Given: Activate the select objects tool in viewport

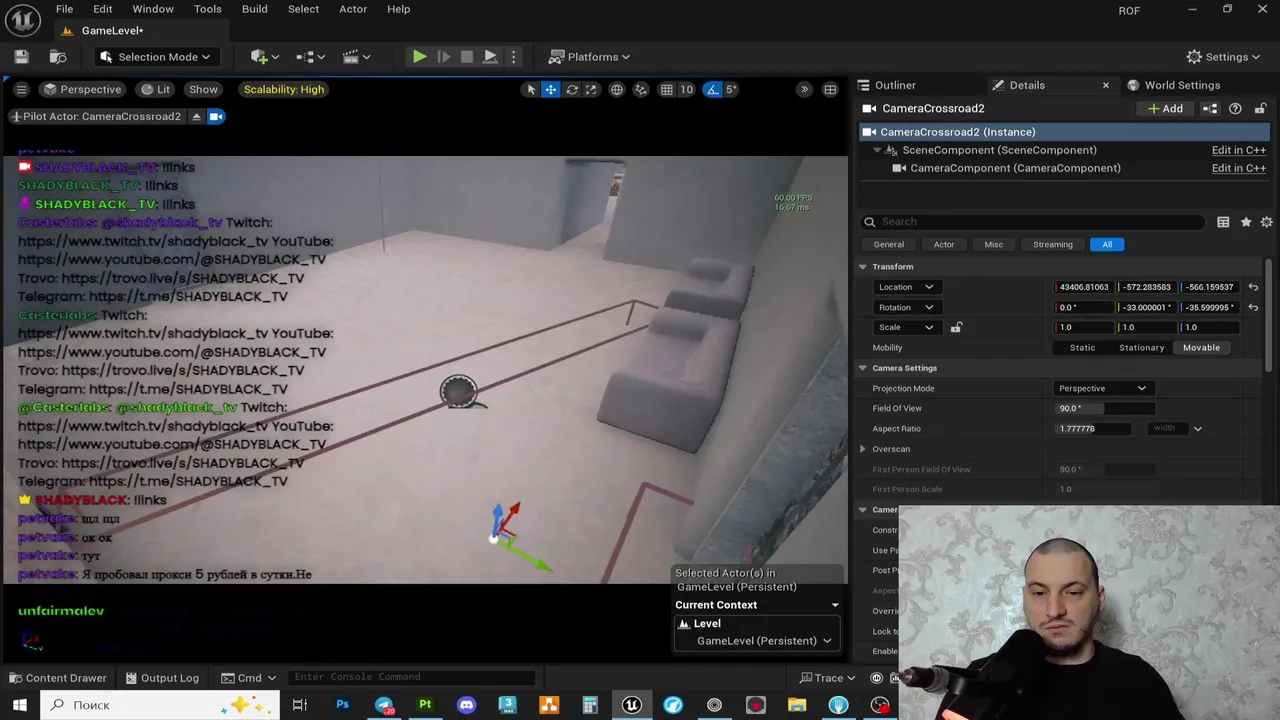Looking at the screenshot, I should (x=531, y=89).
